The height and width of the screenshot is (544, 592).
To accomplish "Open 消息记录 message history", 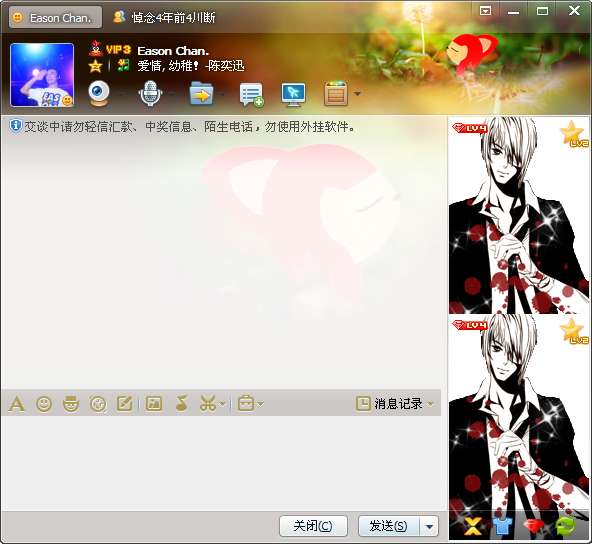I will pos(389,404).
